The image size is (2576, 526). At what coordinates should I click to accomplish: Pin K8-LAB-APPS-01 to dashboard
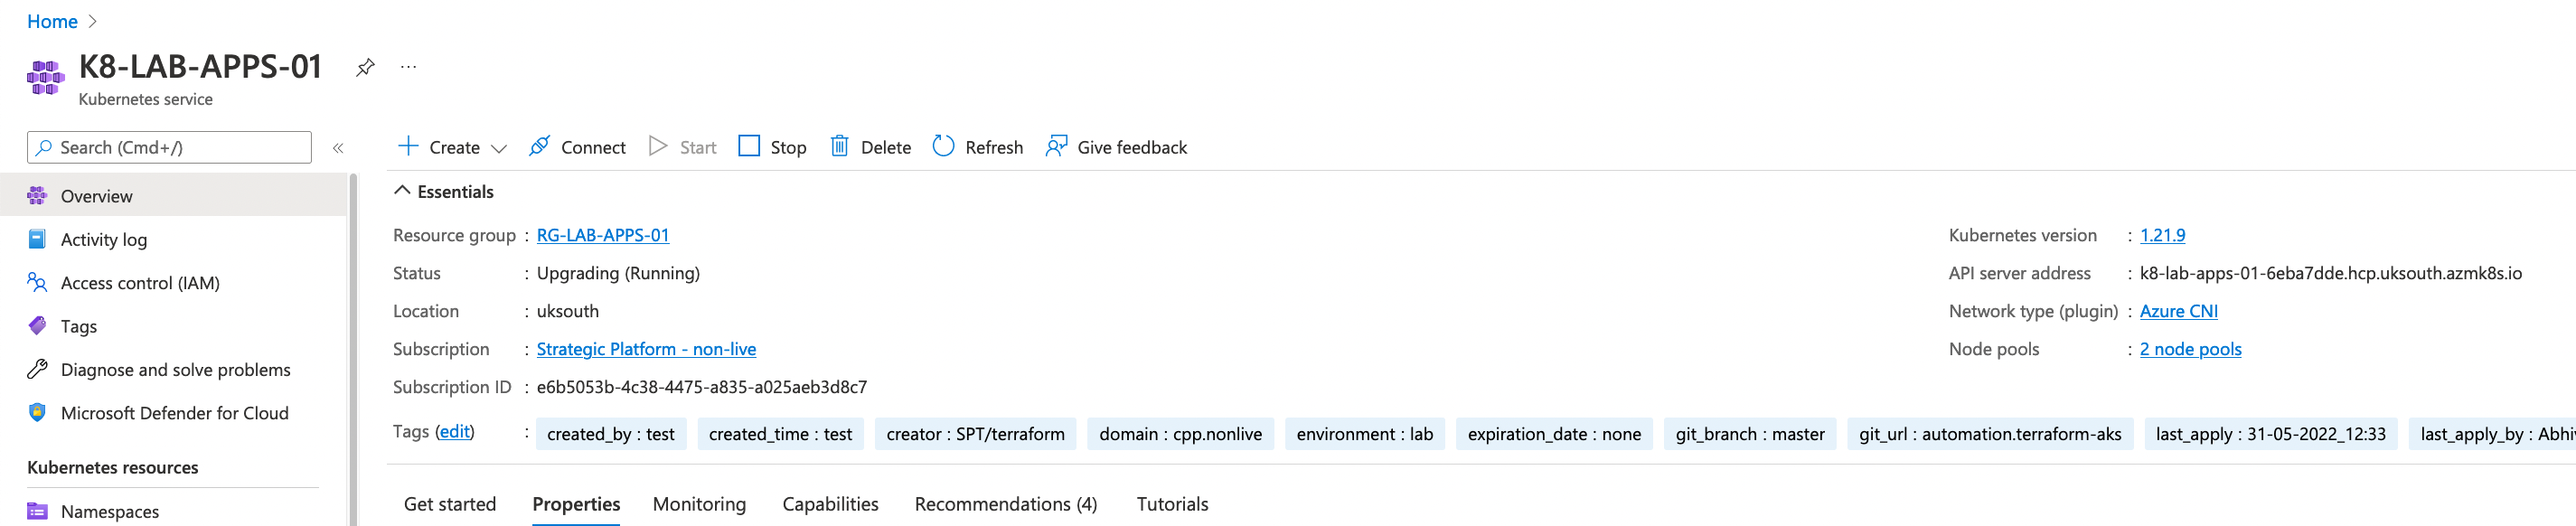(x=365, y=67)
